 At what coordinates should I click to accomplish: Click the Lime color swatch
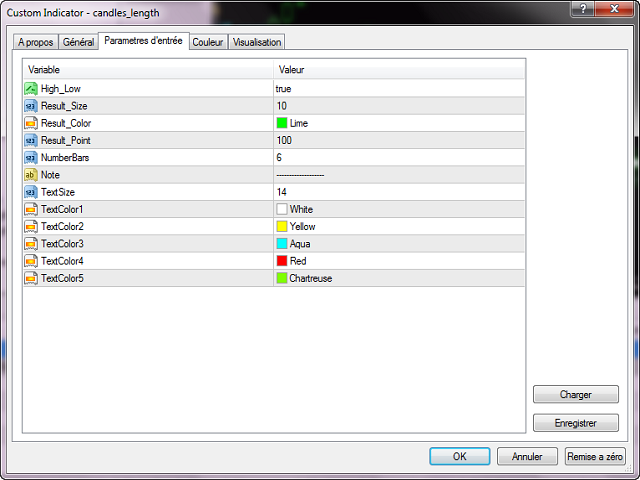click(282, 123)
